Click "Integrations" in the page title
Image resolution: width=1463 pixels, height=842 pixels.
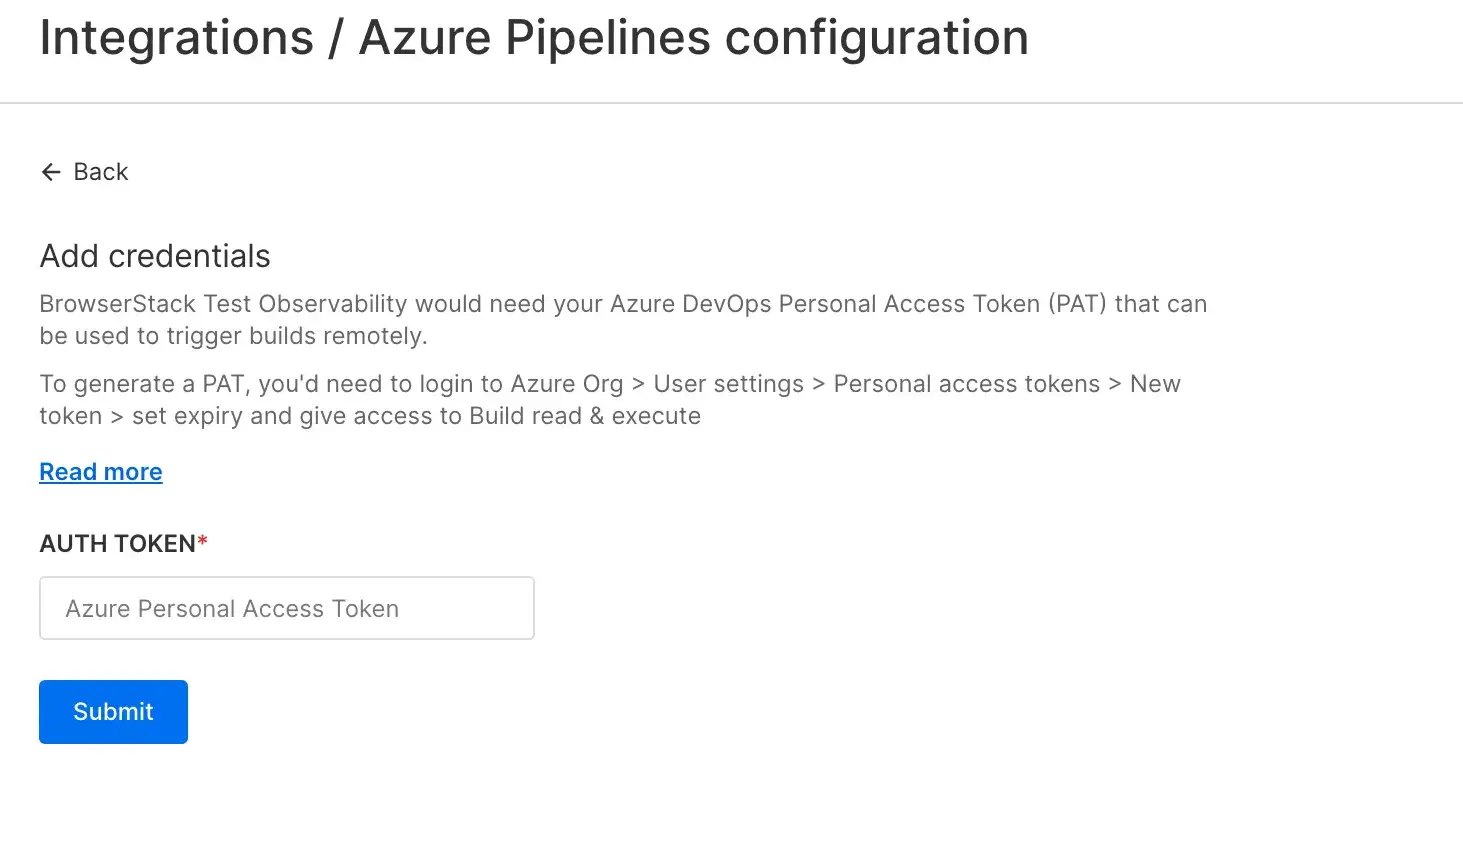177,38
